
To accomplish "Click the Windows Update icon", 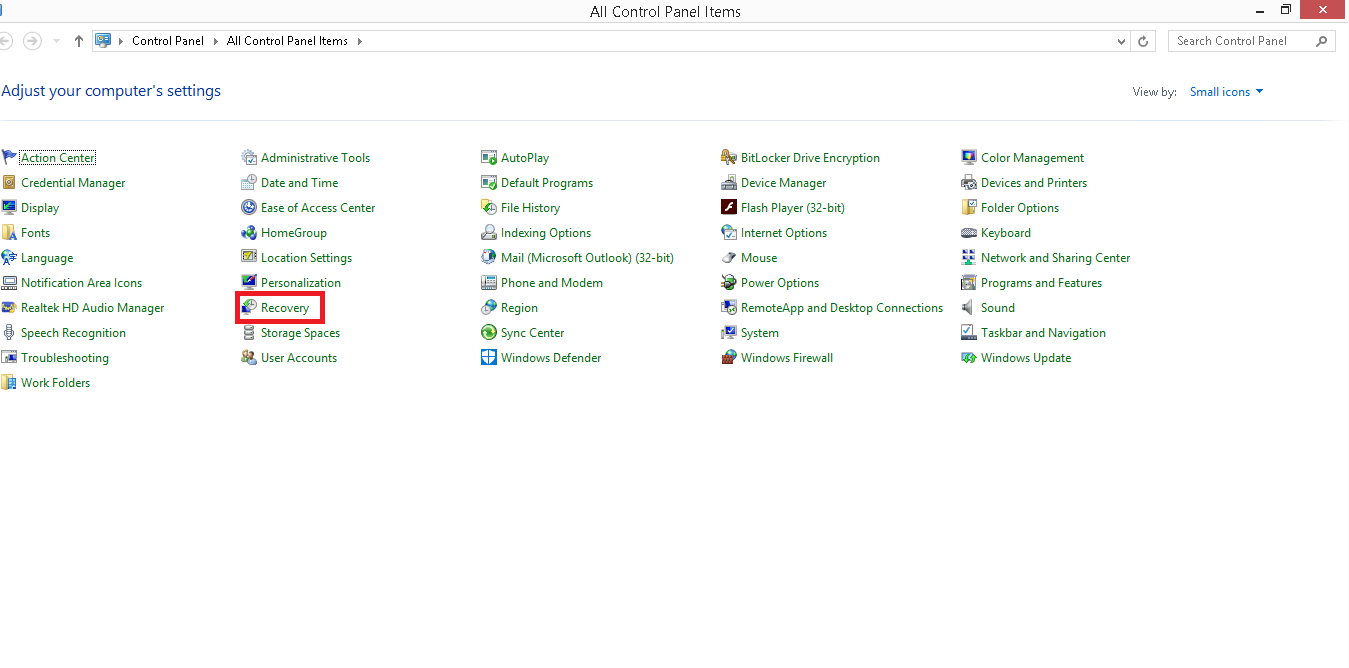I will point(969,357).
